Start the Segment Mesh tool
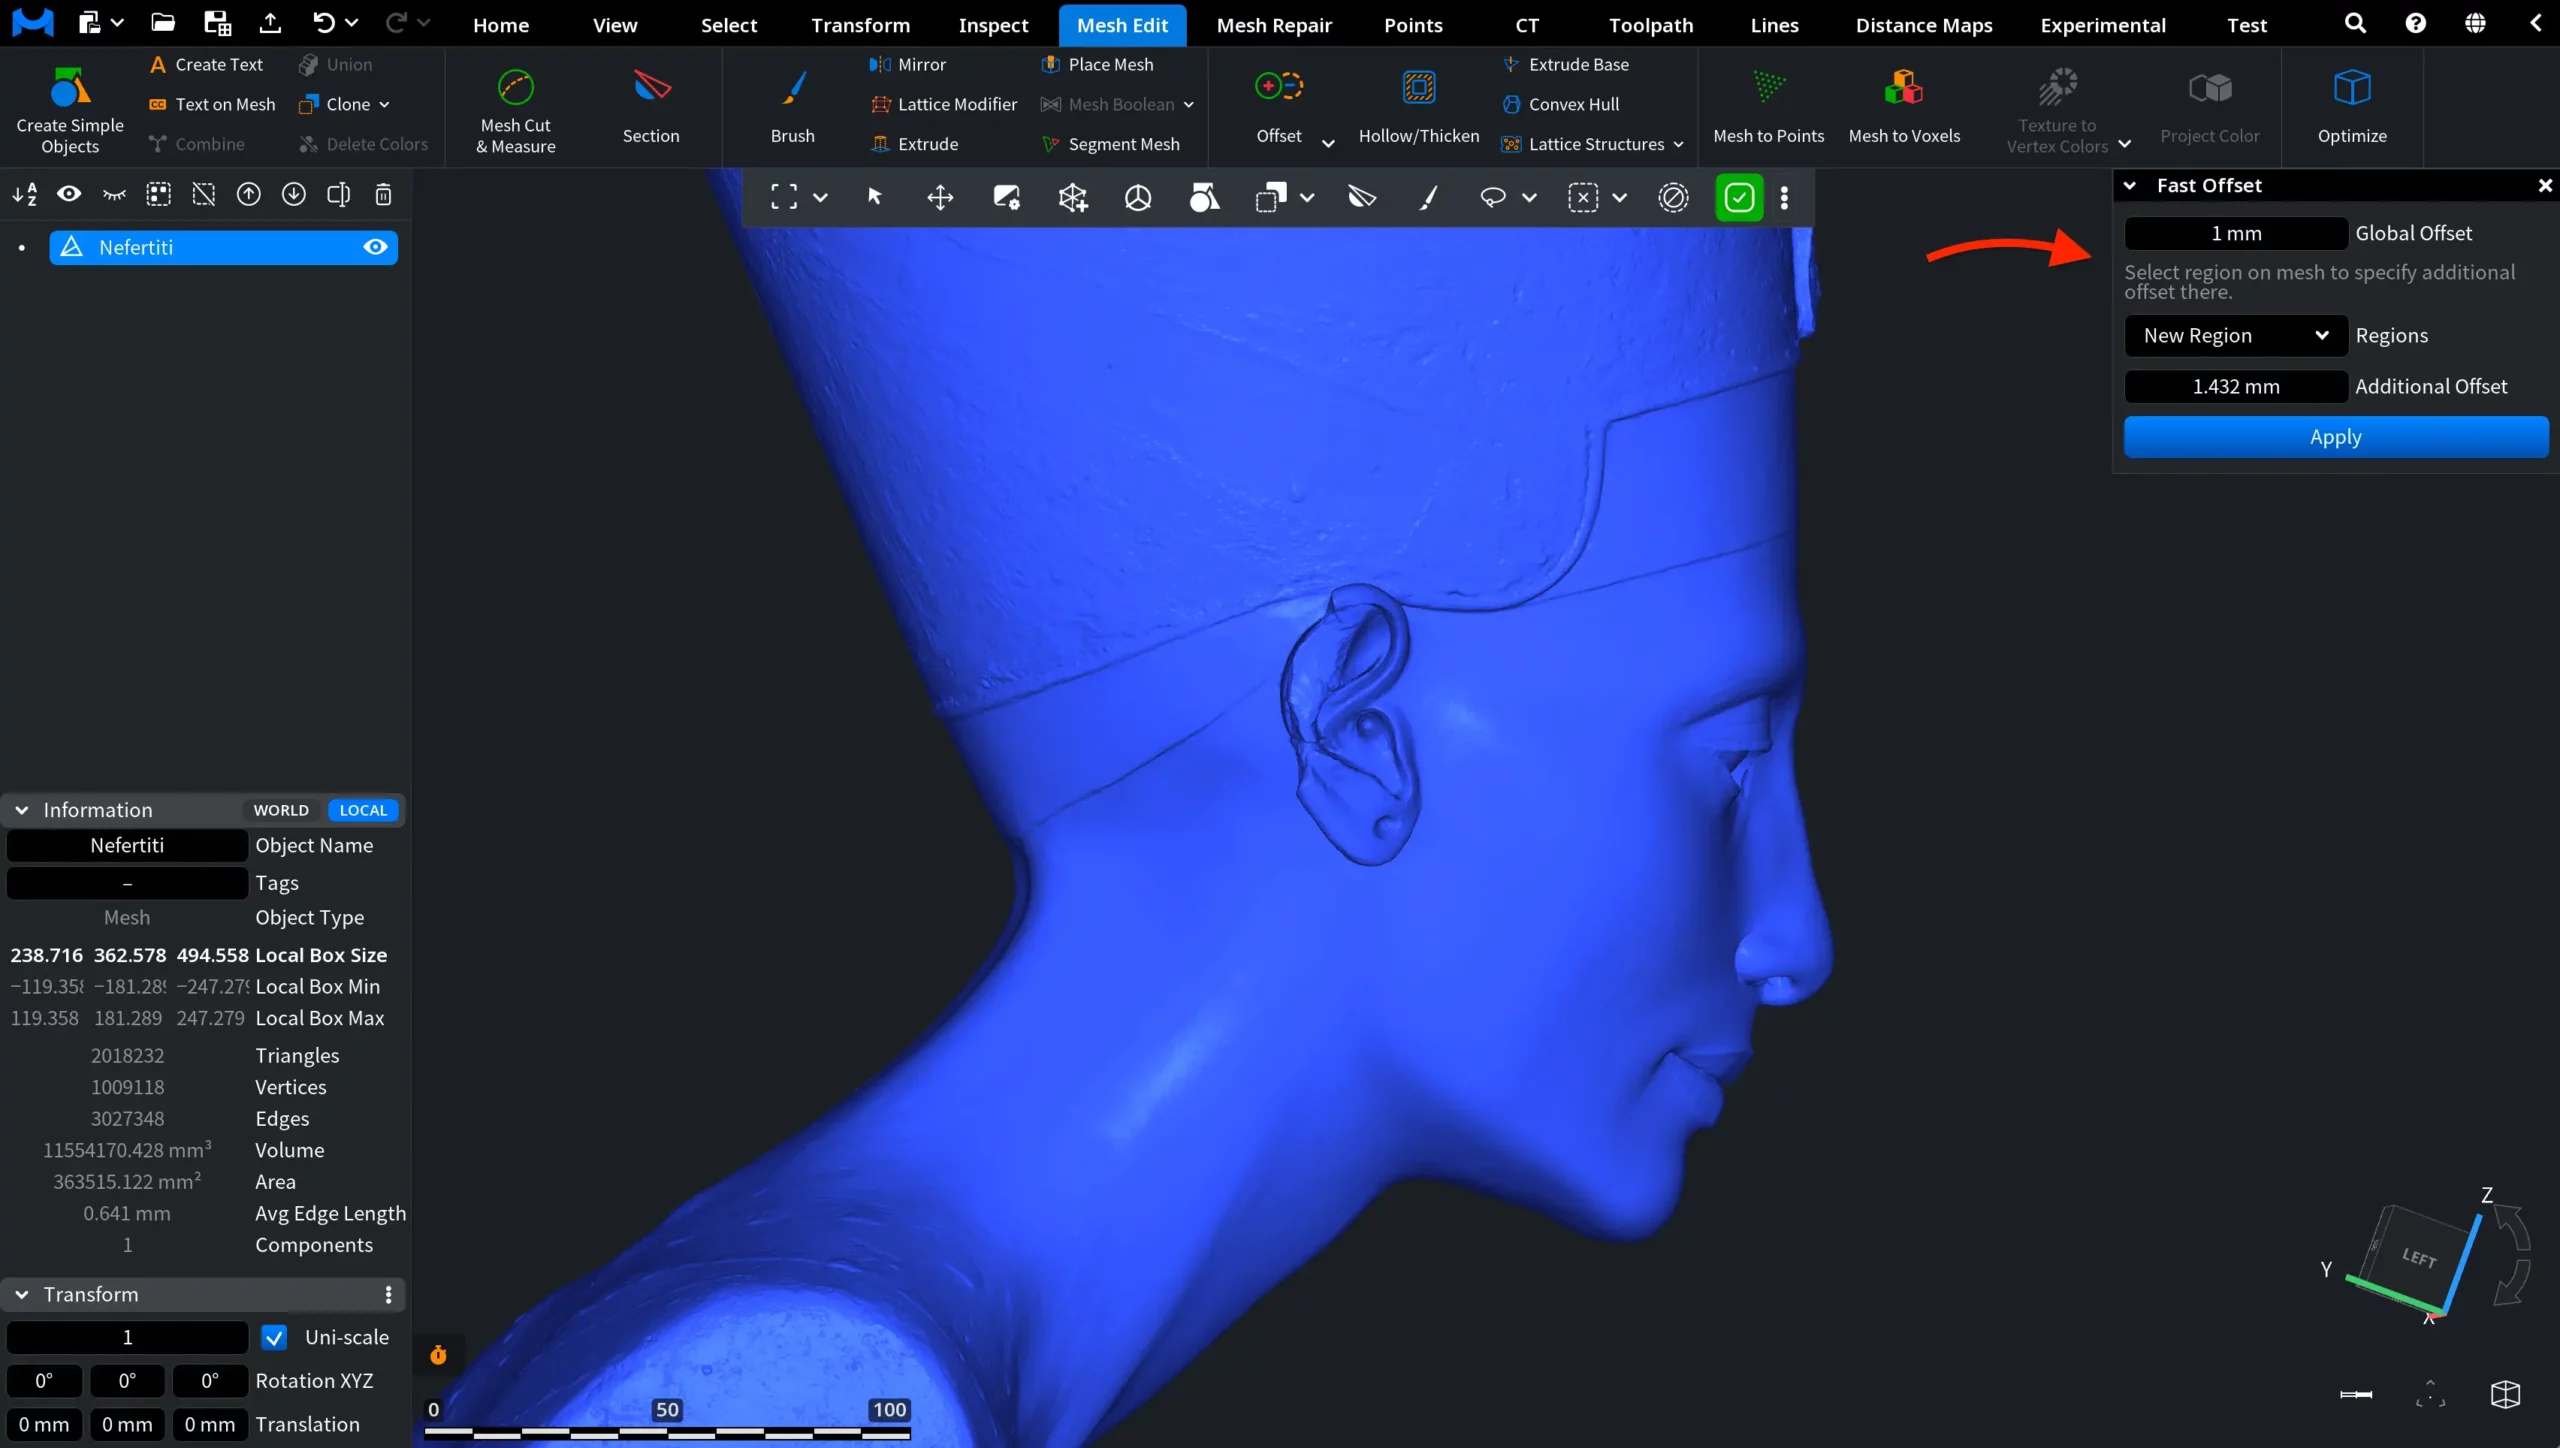 pos(1110,144)
